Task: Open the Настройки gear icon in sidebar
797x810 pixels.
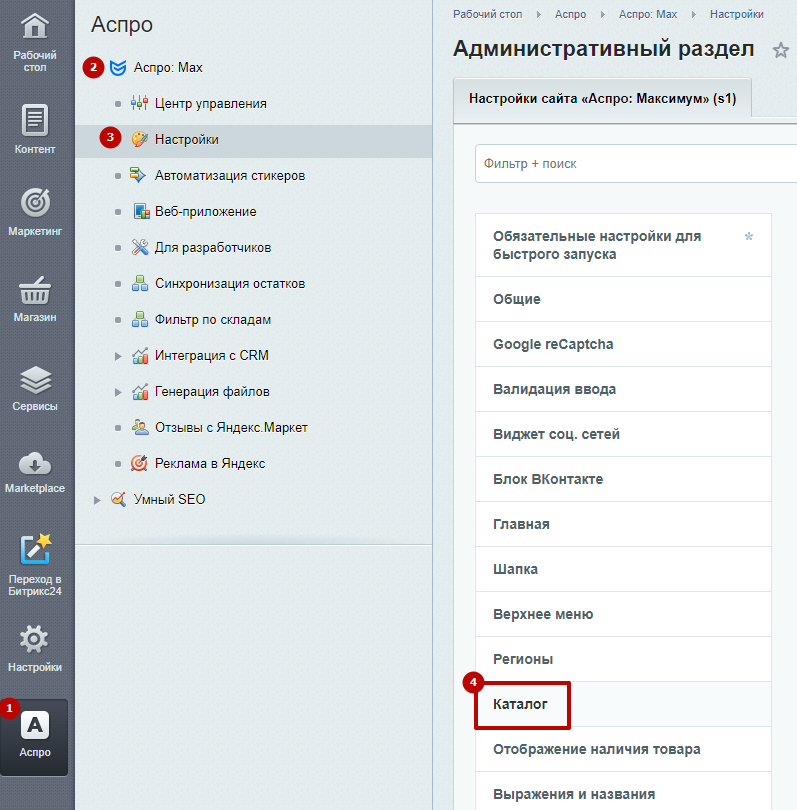Action: click(34, 639)
